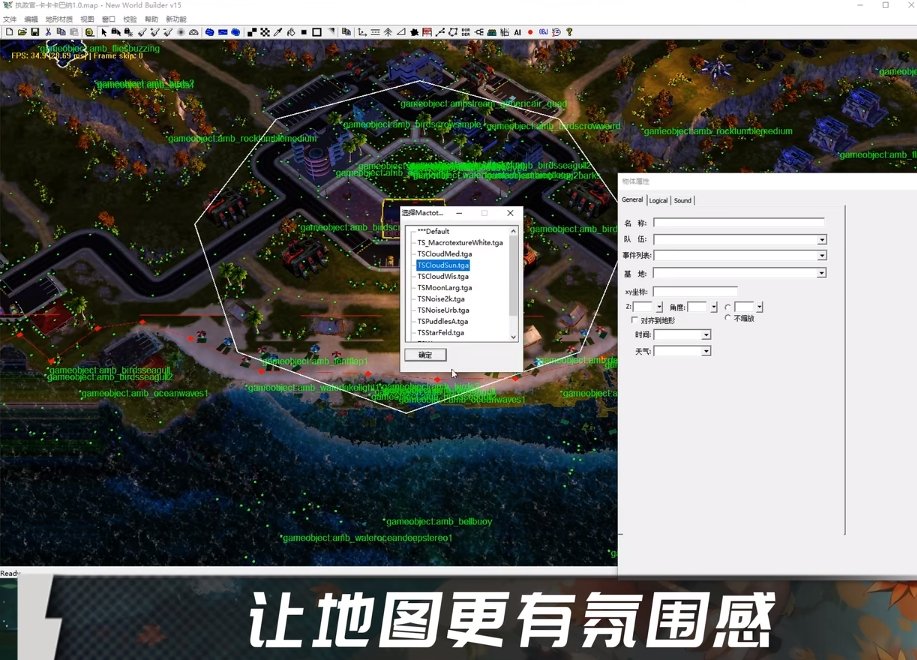Viewport: 917px width, 660px height.
Task: Click the xy坐标 input field
Action: point(695,291)
